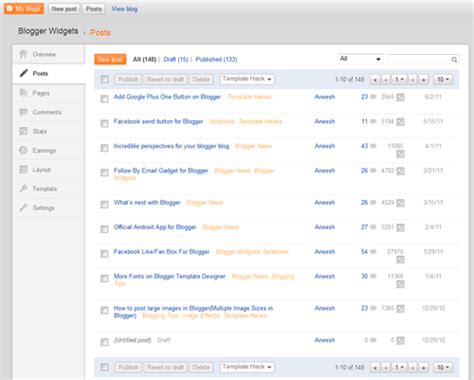The height and width of the screenshot is (380, 474).
Task: Click stats icon for Add Google Plus One post
Action: pos(400,97)
